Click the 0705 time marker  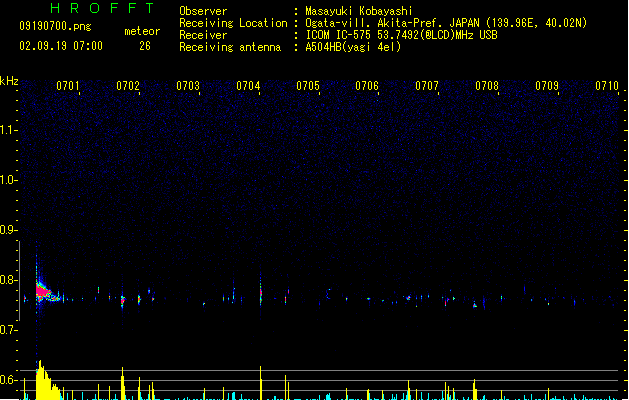(x=308, y=85)
